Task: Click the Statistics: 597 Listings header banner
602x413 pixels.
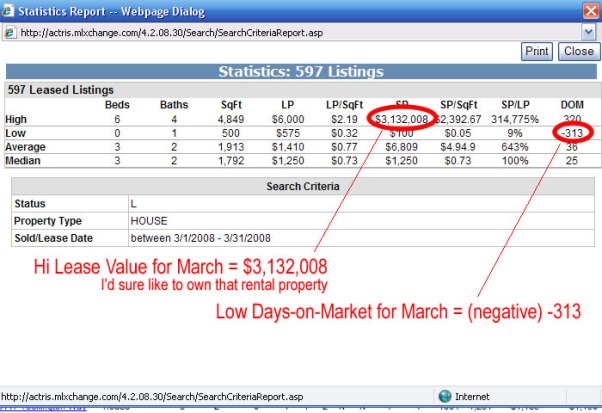Action: (x=300, y=72)
